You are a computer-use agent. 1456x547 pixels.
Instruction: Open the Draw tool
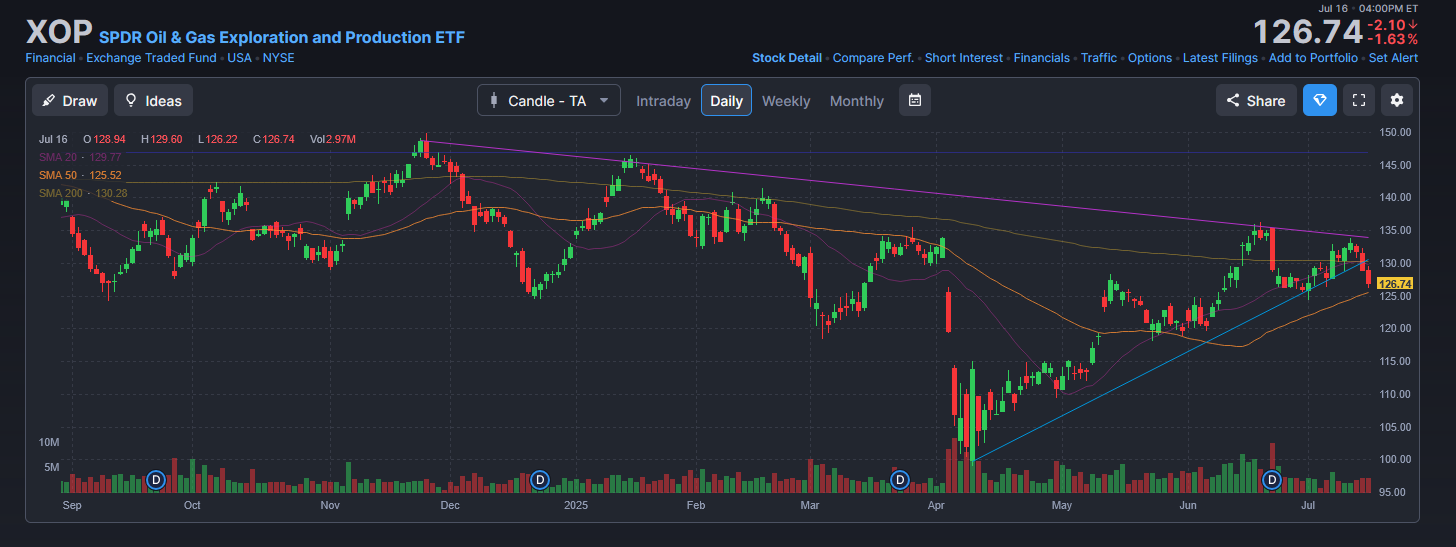(70, 100)
